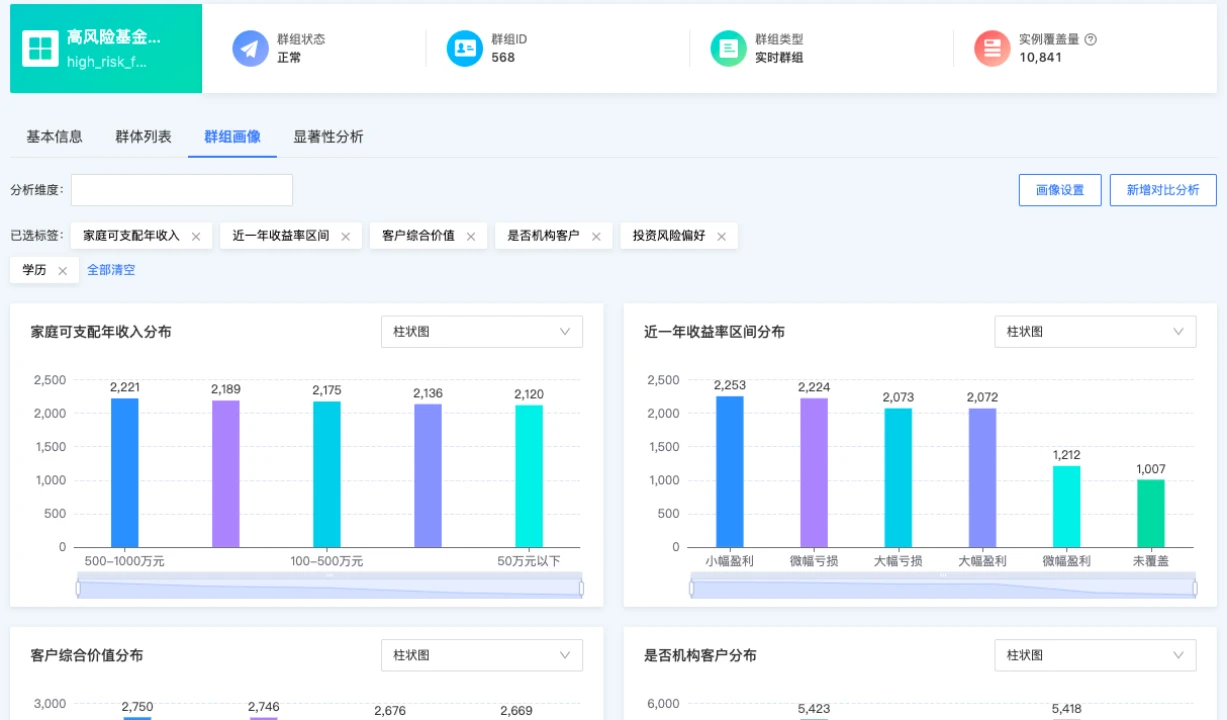The height and width of the screenshot is (720, 1227).
Task: Click the 群组状态 value 正常
Action: [289, 57]
